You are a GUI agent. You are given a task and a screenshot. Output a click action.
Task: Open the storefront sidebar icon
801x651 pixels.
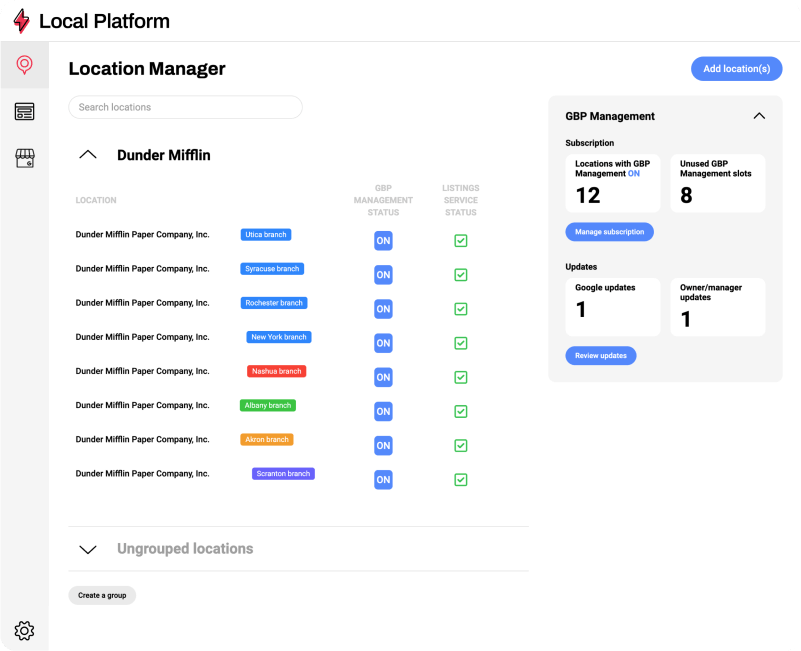[25, 158]
